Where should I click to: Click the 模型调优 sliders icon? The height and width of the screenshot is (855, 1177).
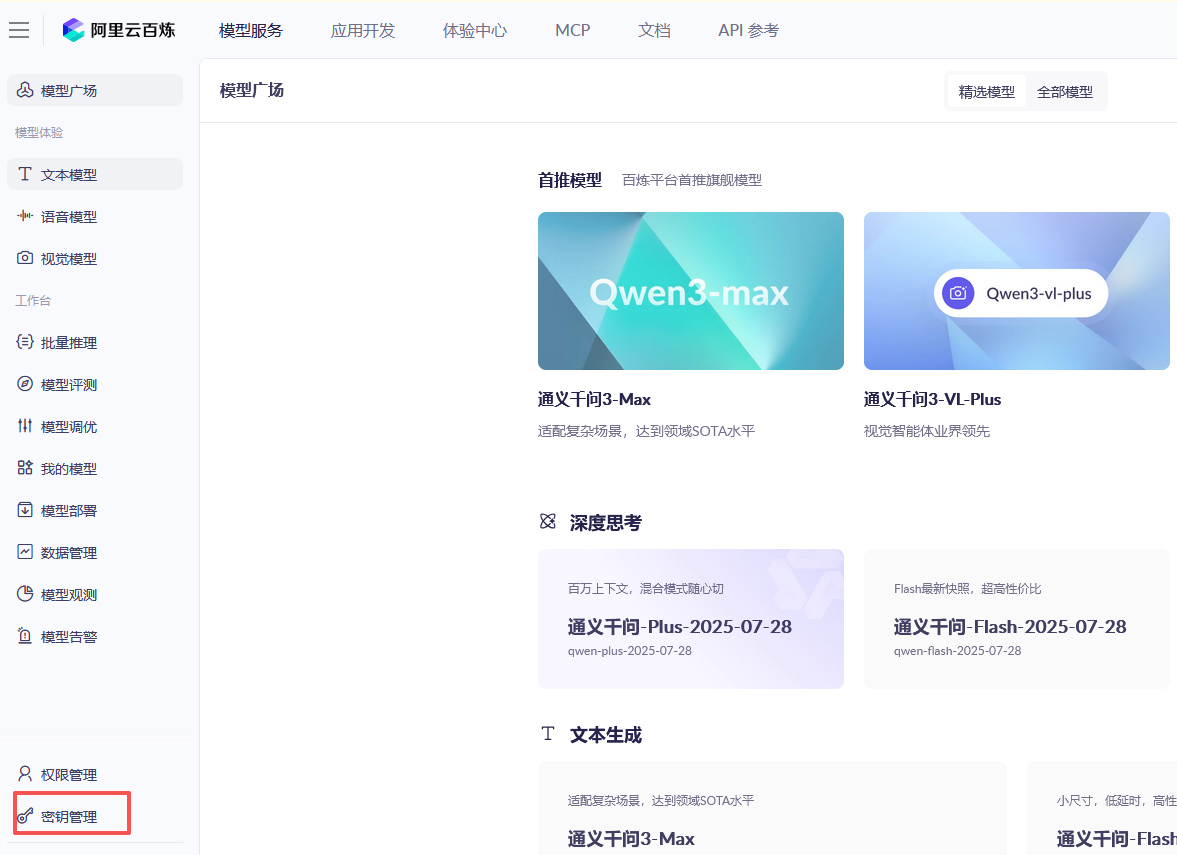[x=25, y=426]
